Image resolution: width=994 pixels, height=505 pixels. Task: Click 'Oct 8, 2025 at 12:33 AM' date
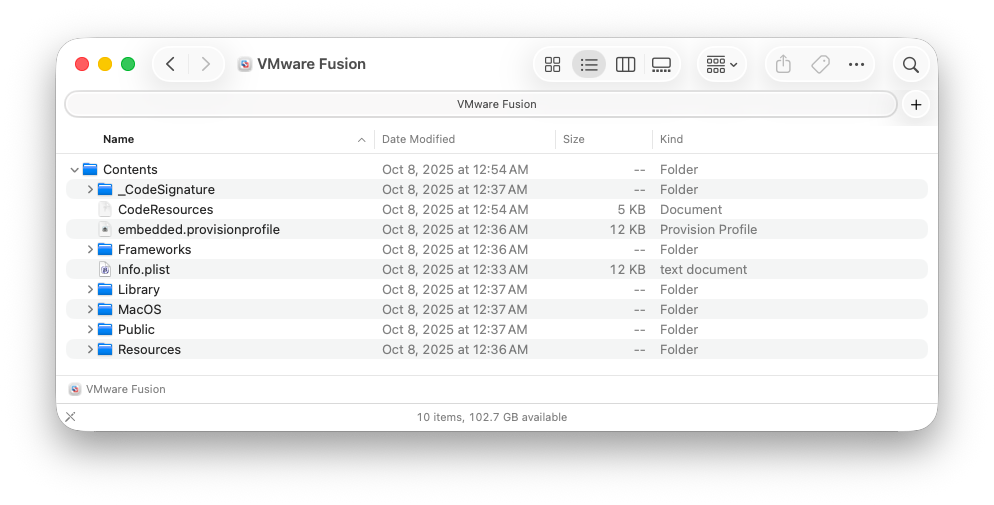(455, 269)
